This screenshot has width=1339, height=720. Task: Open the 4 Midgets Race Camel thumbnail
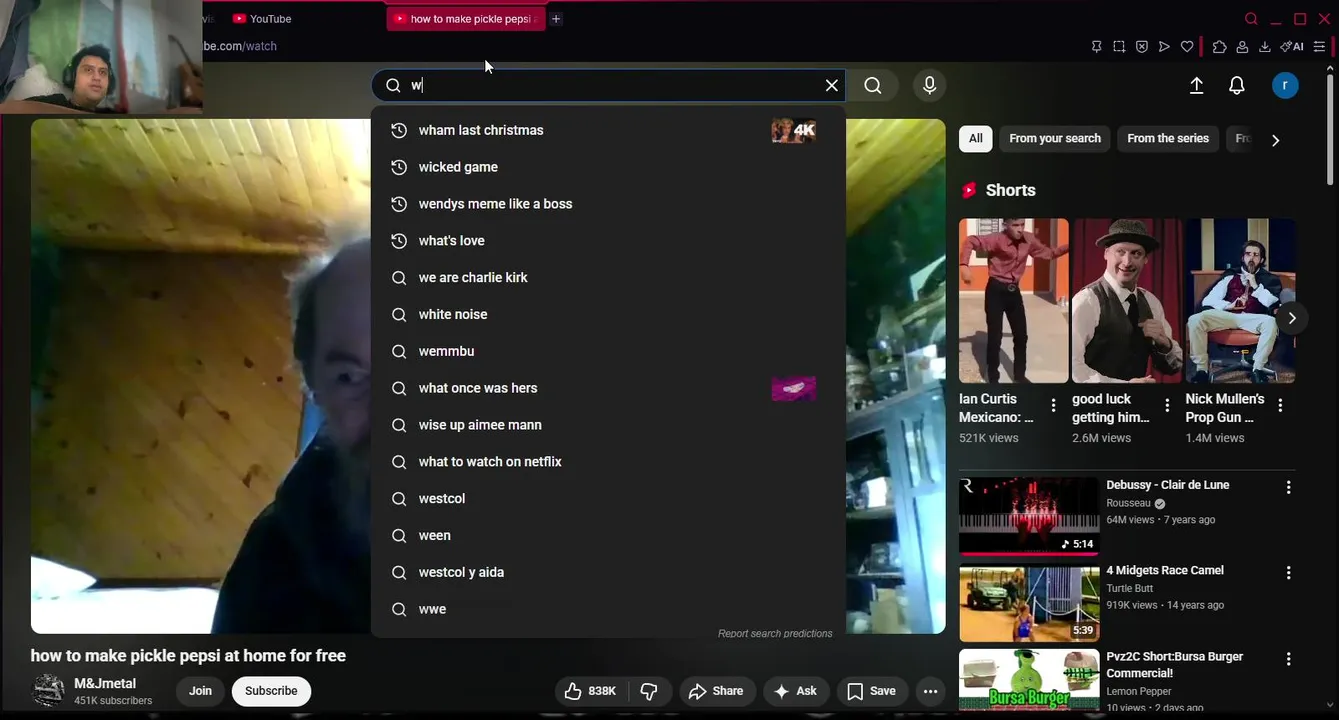point(1029,602)
